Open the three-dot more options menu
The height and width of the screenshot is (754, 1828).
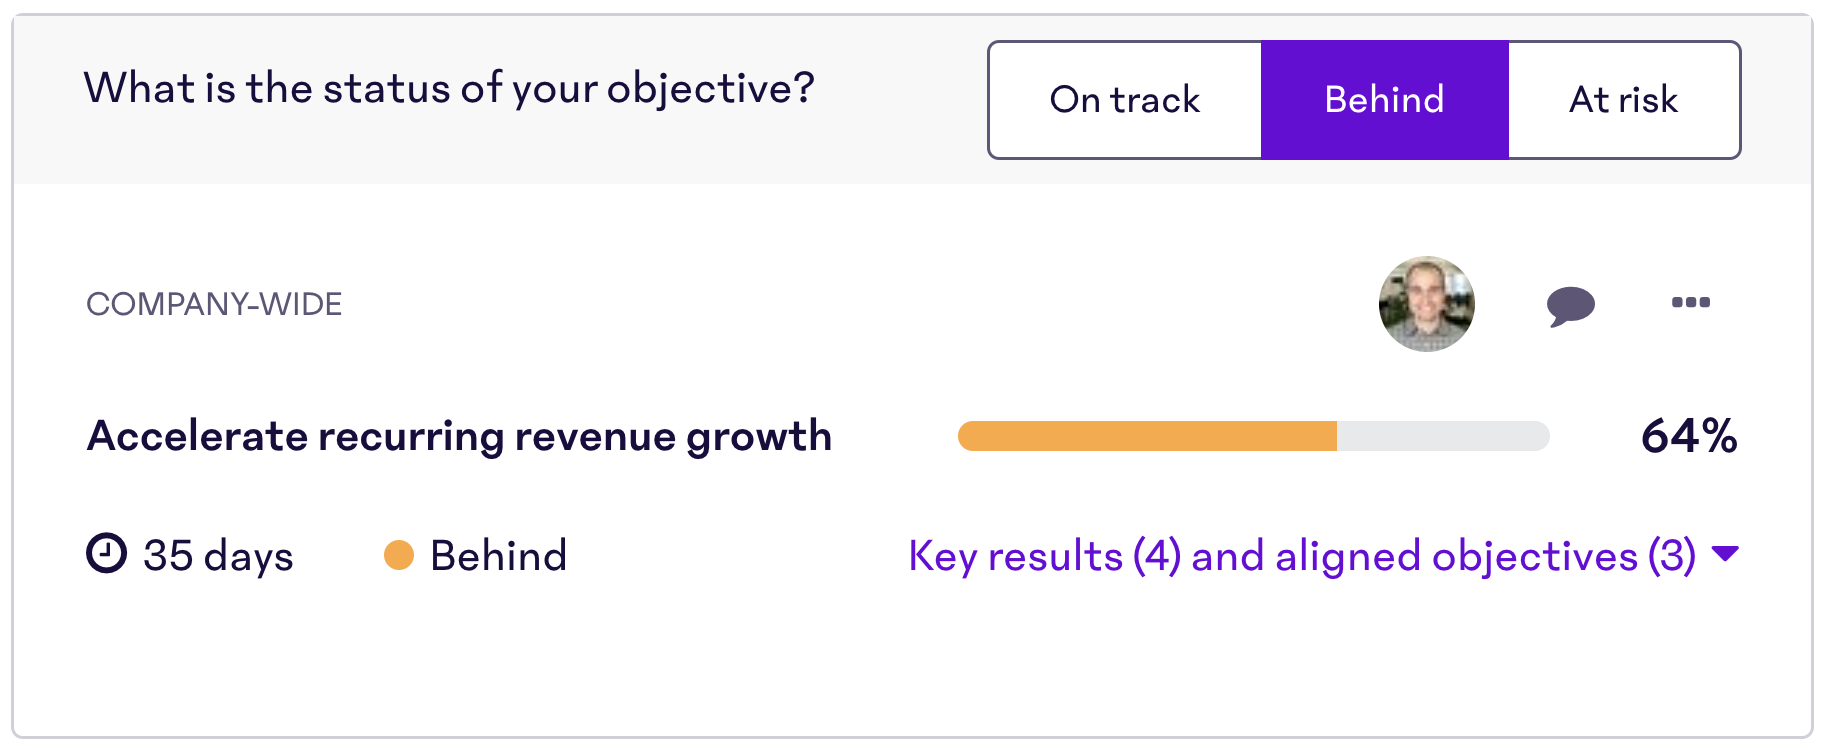1691,302
